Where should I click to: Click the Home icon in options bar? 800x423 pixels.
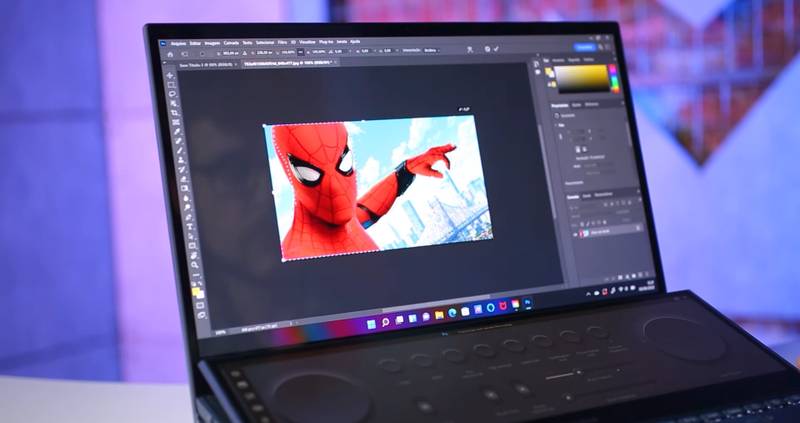point(170,54)
